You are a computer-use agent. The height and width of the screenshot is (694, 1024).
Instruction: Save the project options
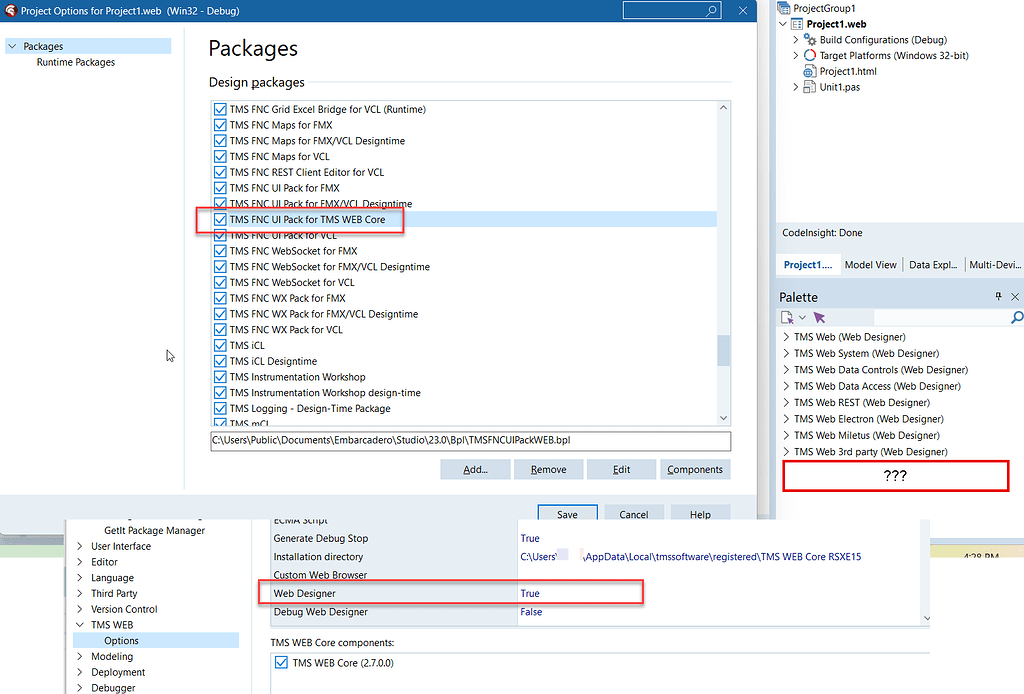point(567,513)
